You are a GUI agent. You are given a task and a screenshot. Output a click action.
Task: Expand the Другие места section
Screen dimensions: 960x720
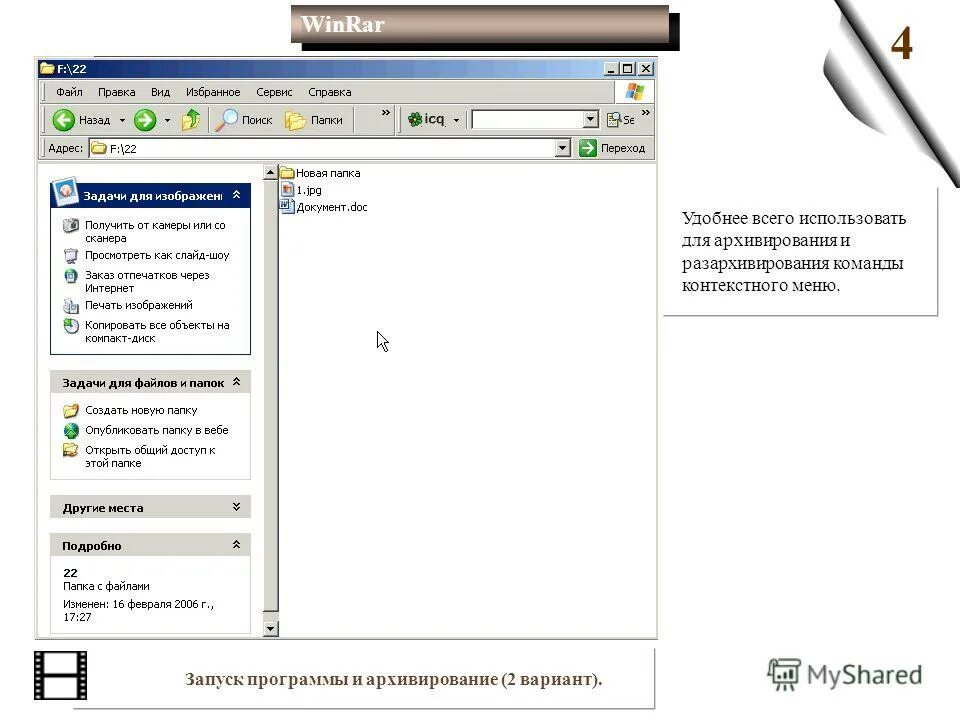[x=236, y=507]
